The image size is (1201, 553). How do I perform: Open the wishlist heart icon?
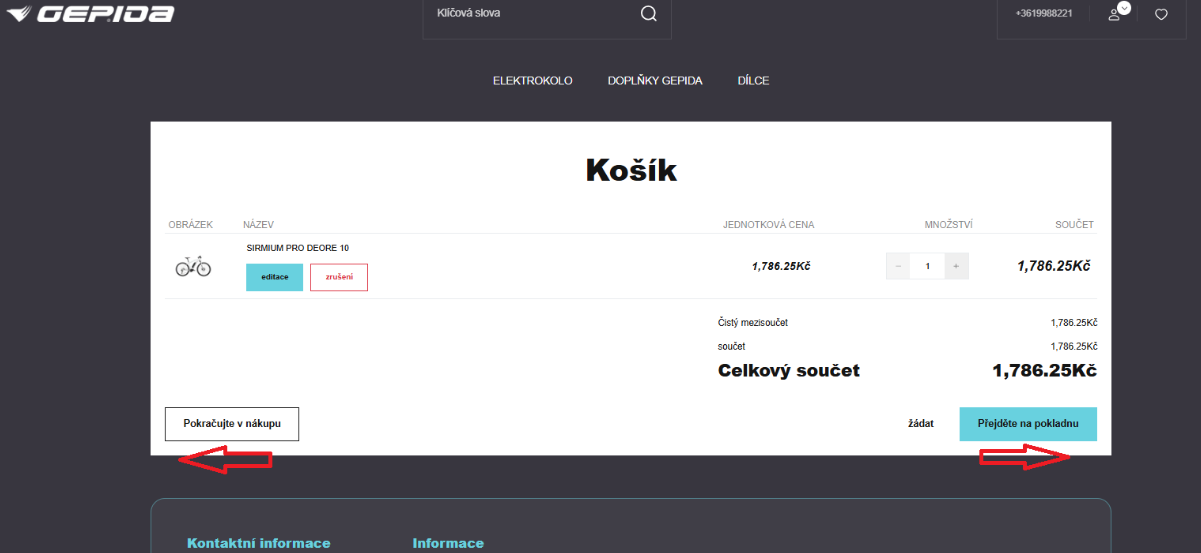click(1161, 14)
